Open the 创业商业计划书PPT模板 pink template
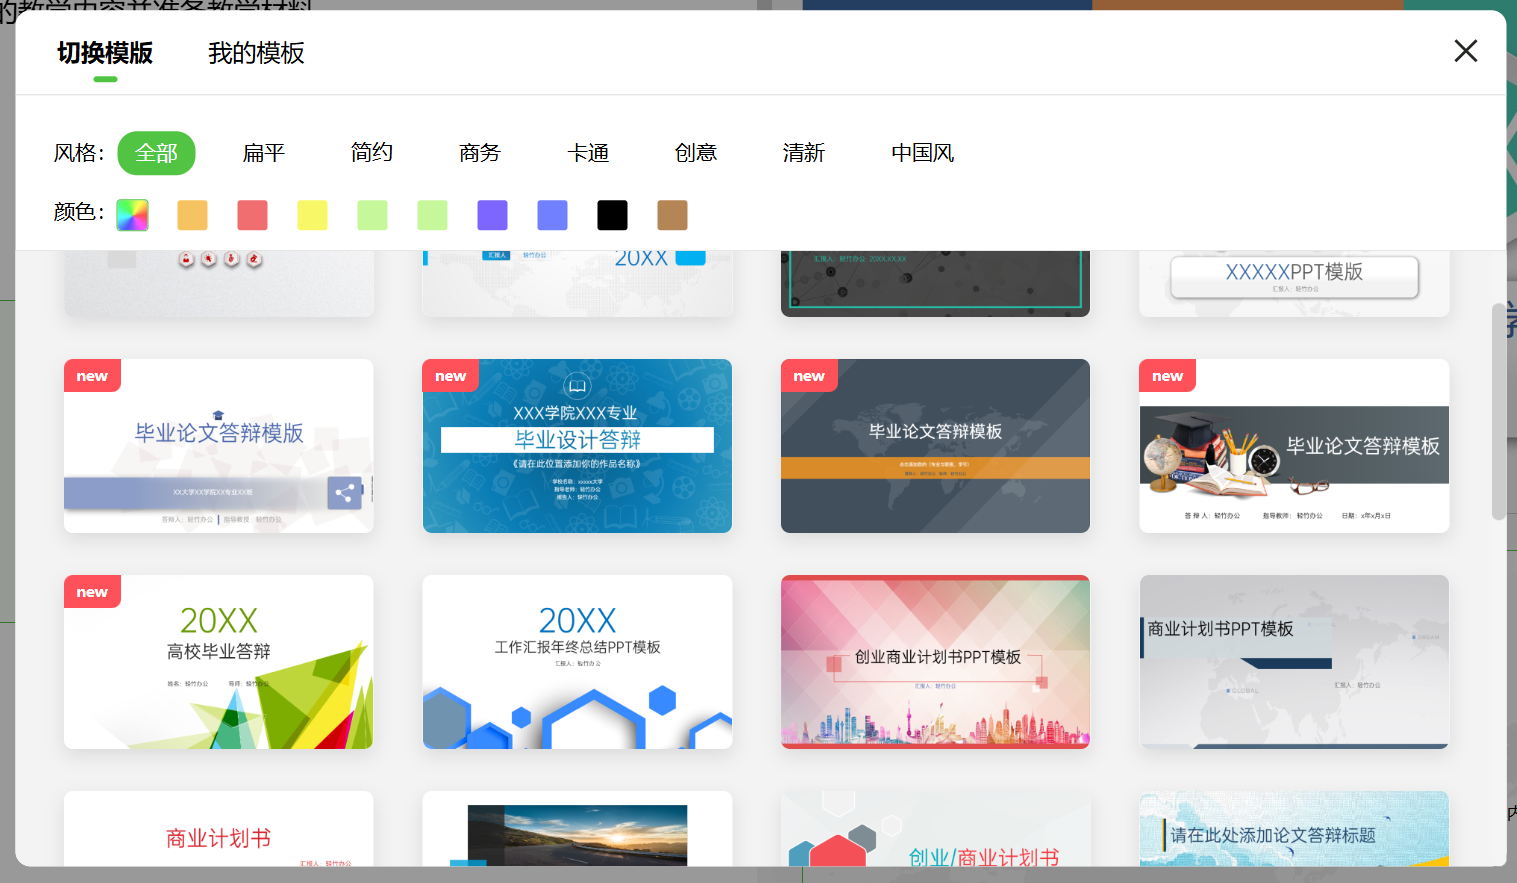 934,661
